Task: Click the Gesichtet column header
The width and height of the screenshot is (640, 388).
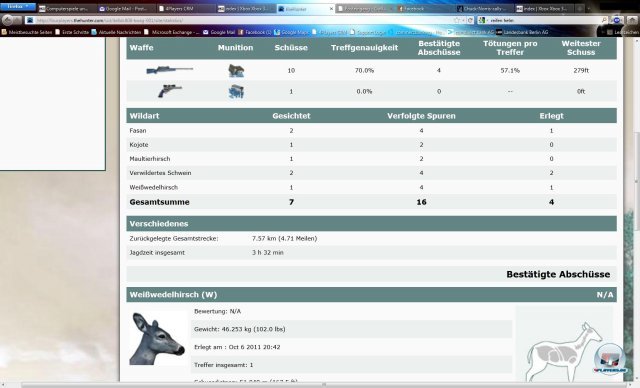Action: pyautogui.click(x=291, y=116)
